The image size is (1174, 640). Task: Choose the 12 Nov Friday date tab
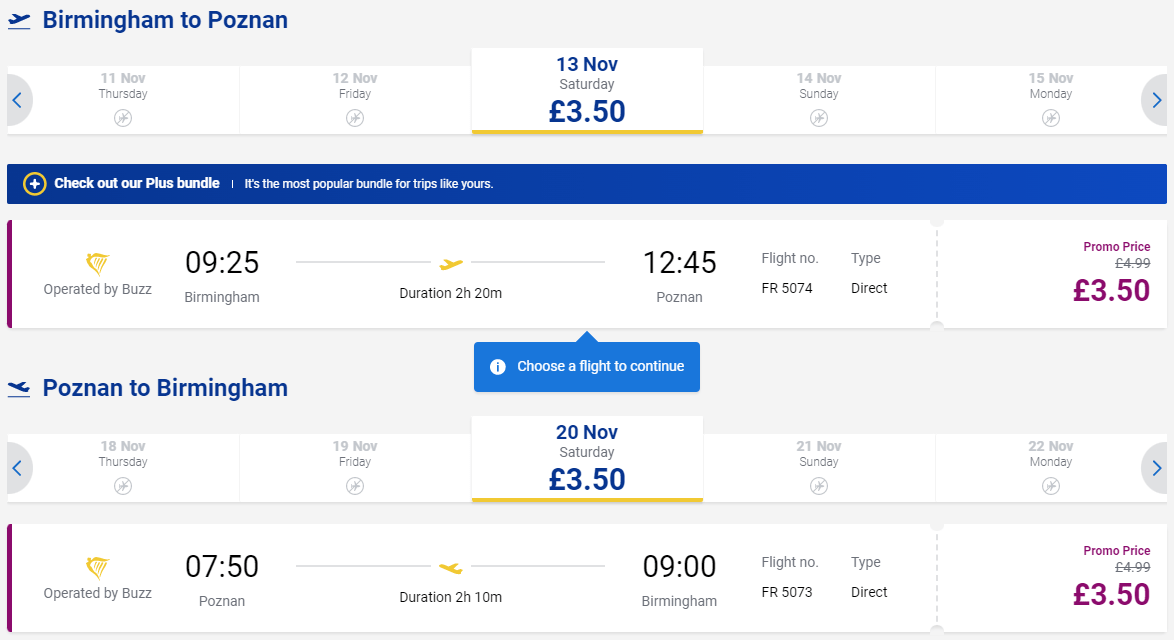pyautogui.click(x=355, y=100)
